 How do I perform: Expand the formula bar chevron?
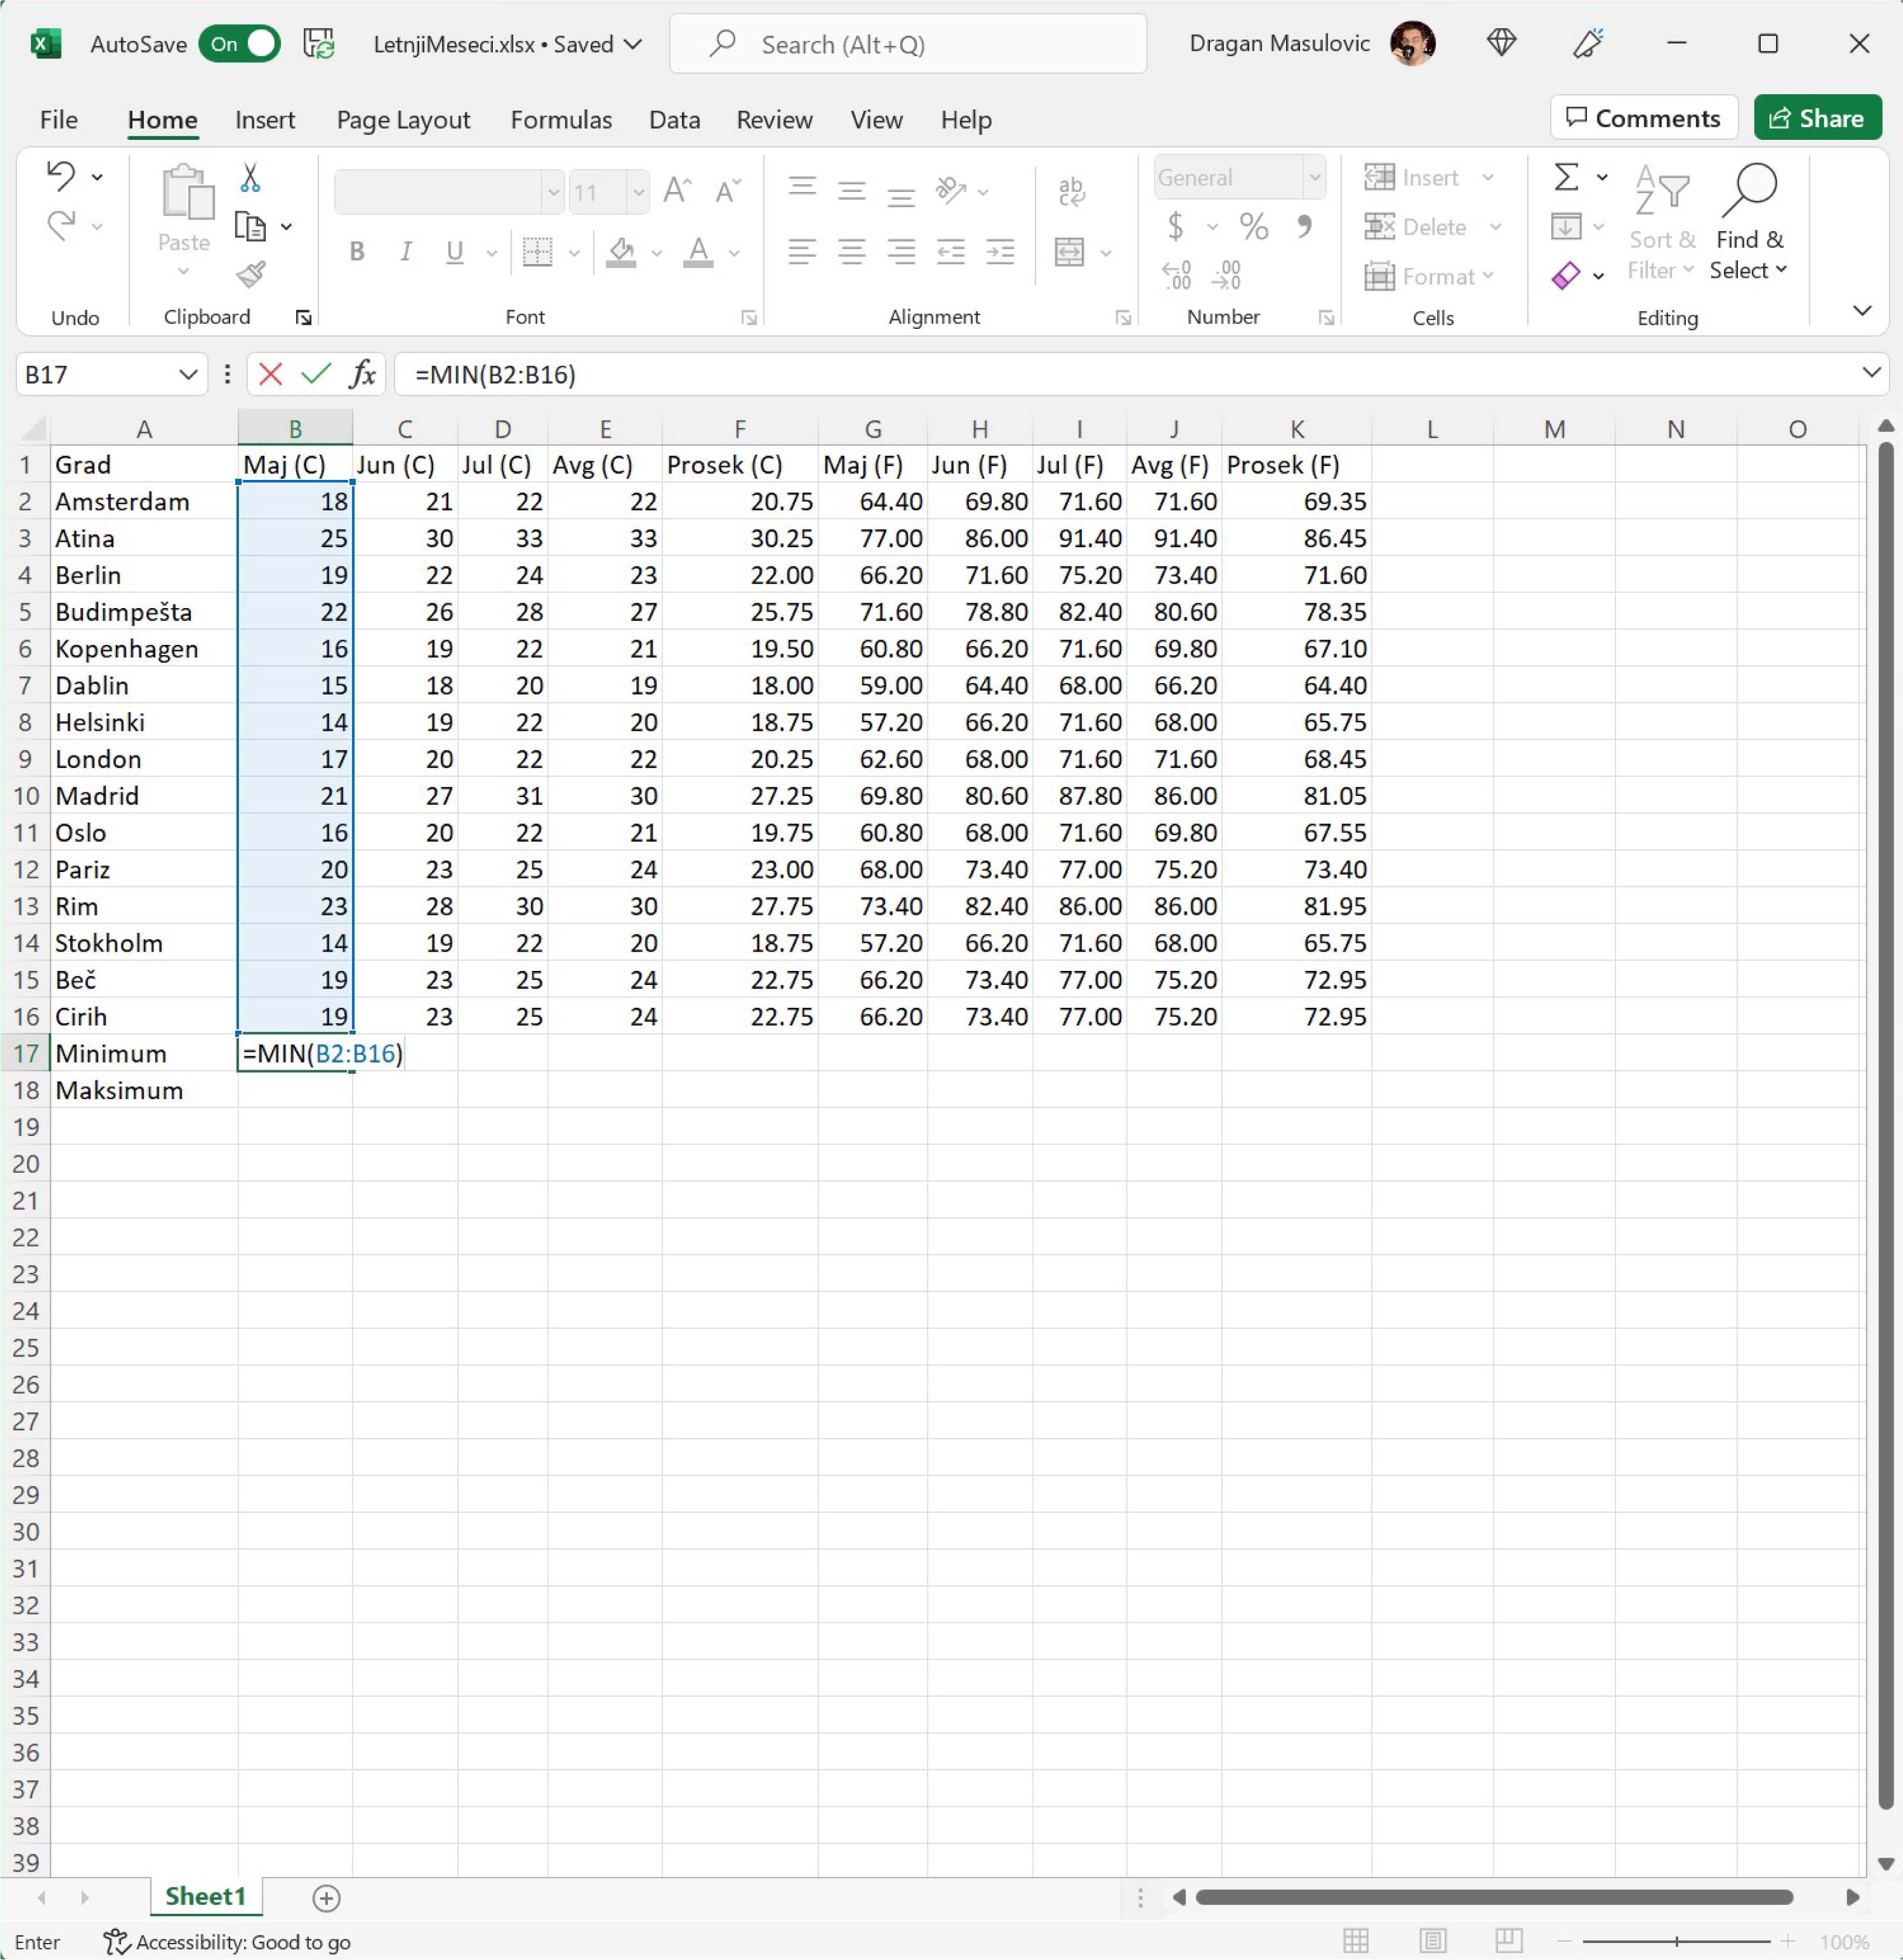[1871, 373]
